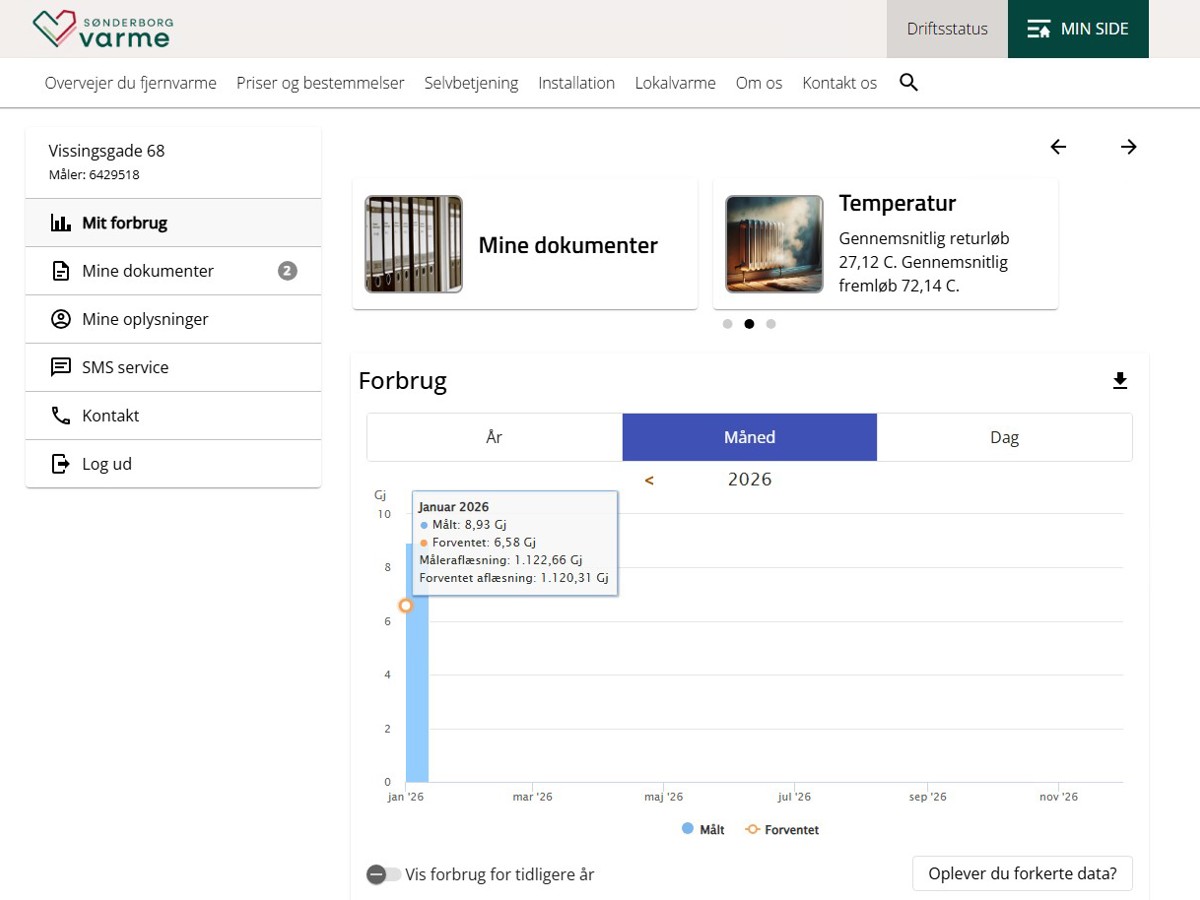
Task: Open the Temperatur card thumbnail
Action: [x=774, y=244]
